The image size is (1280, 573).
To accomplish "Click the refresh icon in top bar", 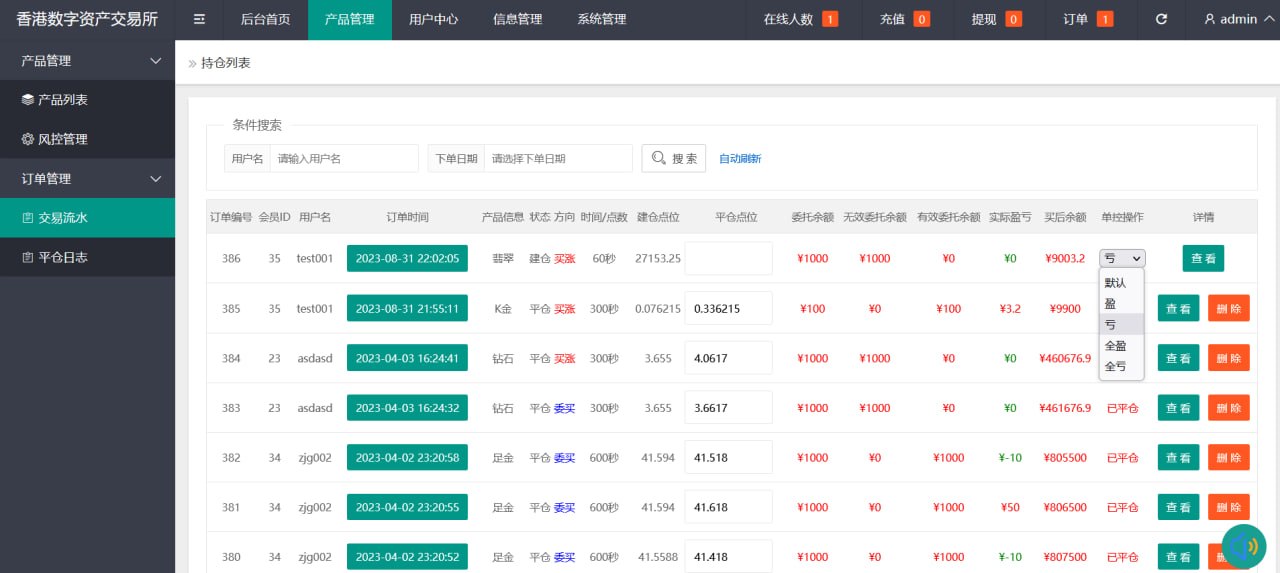I will (1161, 19).
